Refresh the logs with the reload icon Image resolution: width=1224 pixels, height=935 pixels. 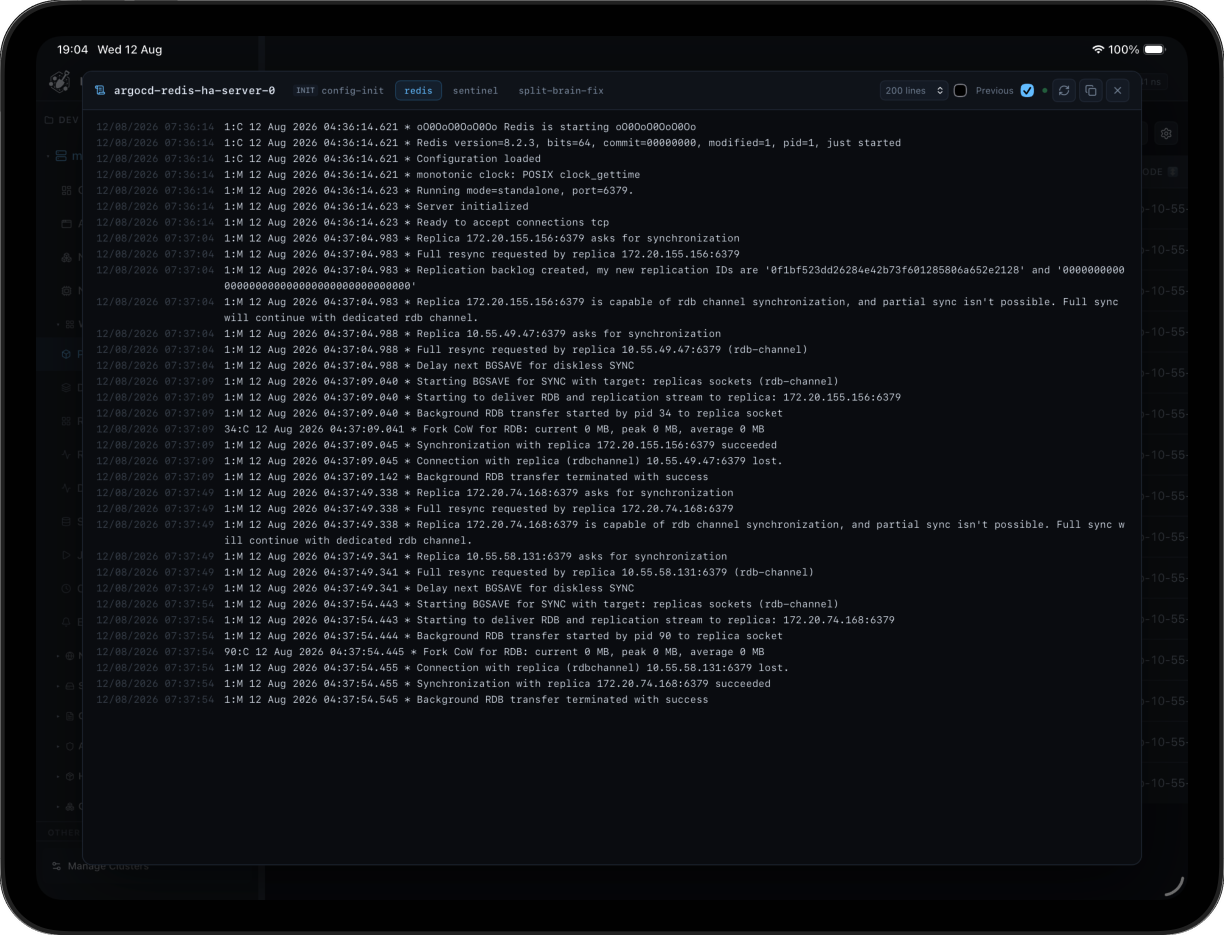(1064, 90)
